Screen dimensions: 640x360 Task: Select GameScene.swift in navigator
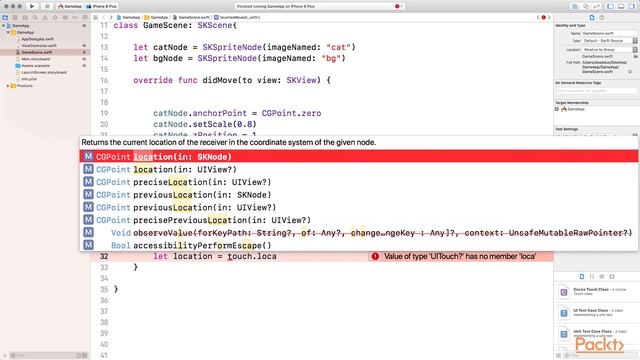pos(45,52)
